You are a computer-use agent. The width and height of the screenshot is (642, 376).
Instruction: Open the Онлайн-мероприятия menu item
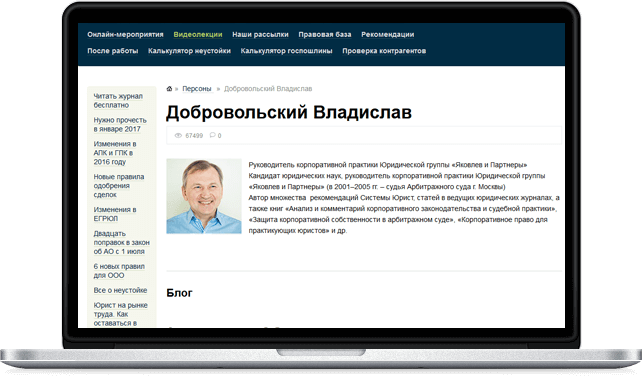point(125,34)
